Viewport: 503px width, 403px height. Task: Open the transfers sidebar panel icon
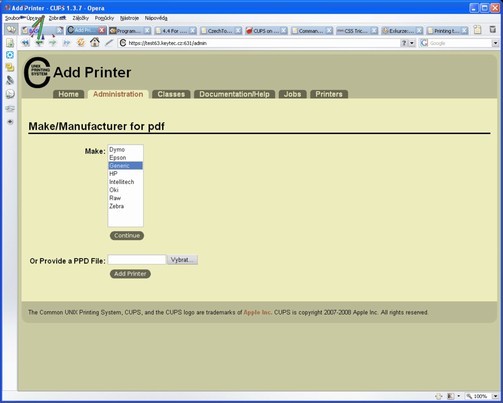click(10, 109)
